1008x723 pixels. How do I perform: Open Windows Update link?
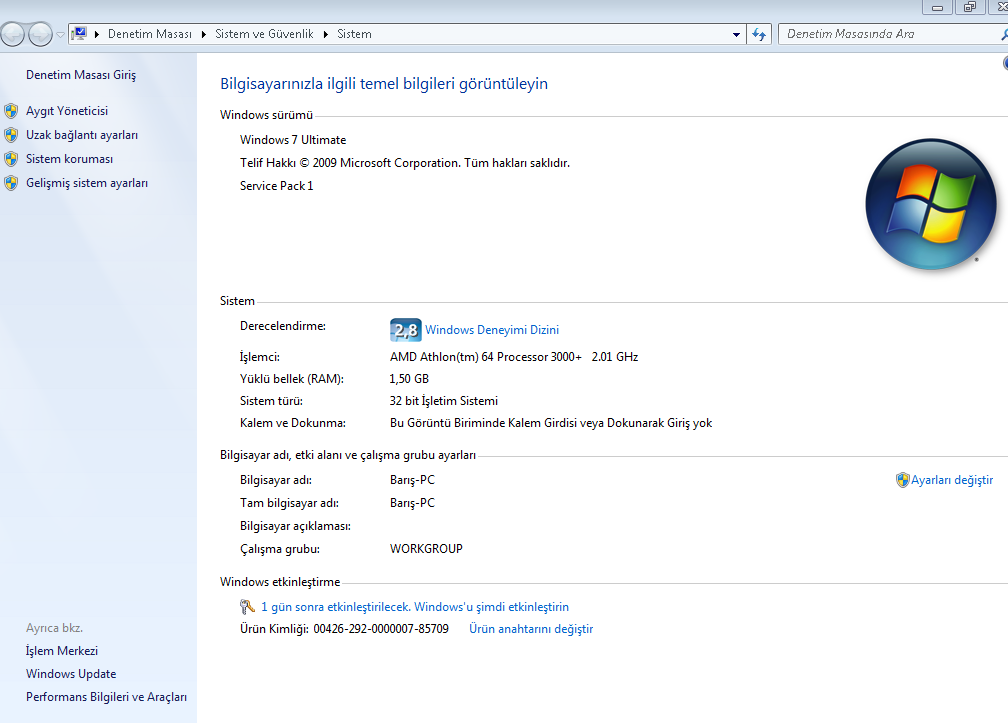click(x=71, y=674)
